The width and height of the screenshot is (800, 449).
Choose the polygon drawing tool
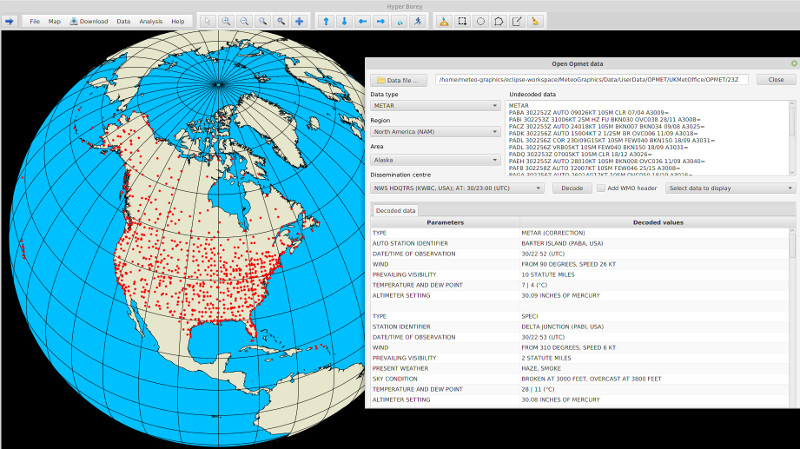click(498, 21)
